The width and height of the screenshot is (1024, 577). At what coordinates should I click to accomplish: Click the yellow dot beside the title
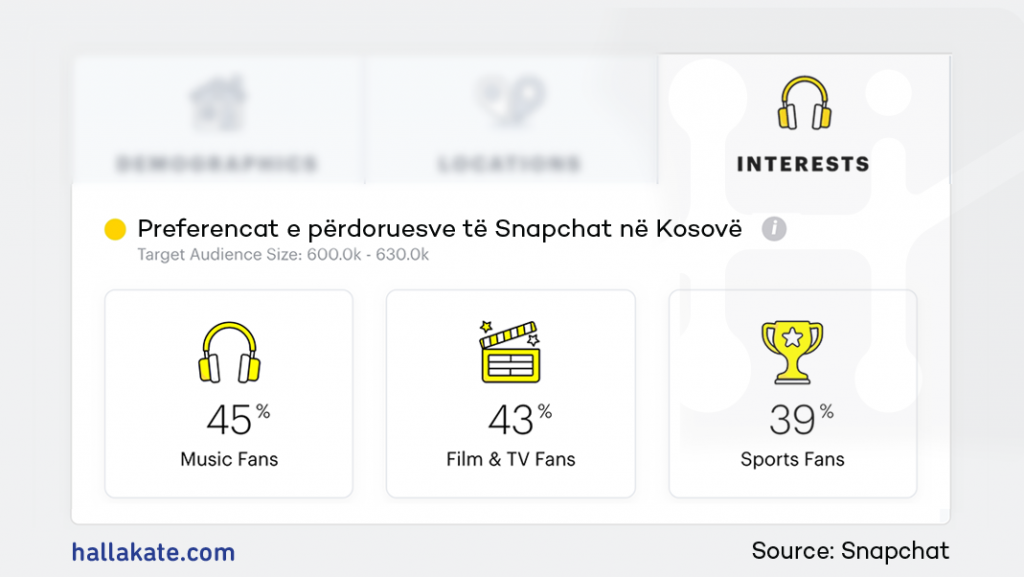pyautogui.click(x=115, y=229)
